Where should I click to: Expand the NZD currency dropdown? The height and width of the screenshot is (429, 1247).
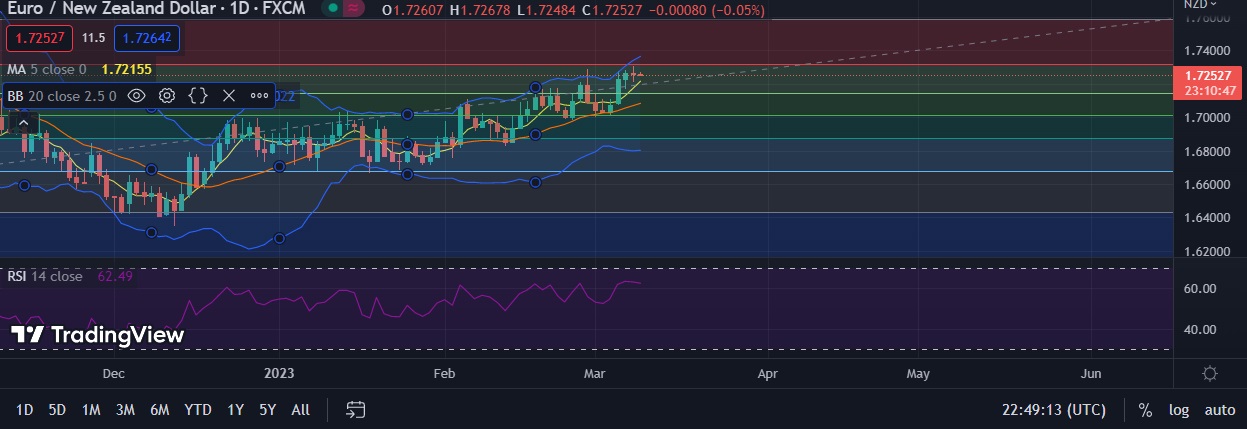pos(1199,5)
